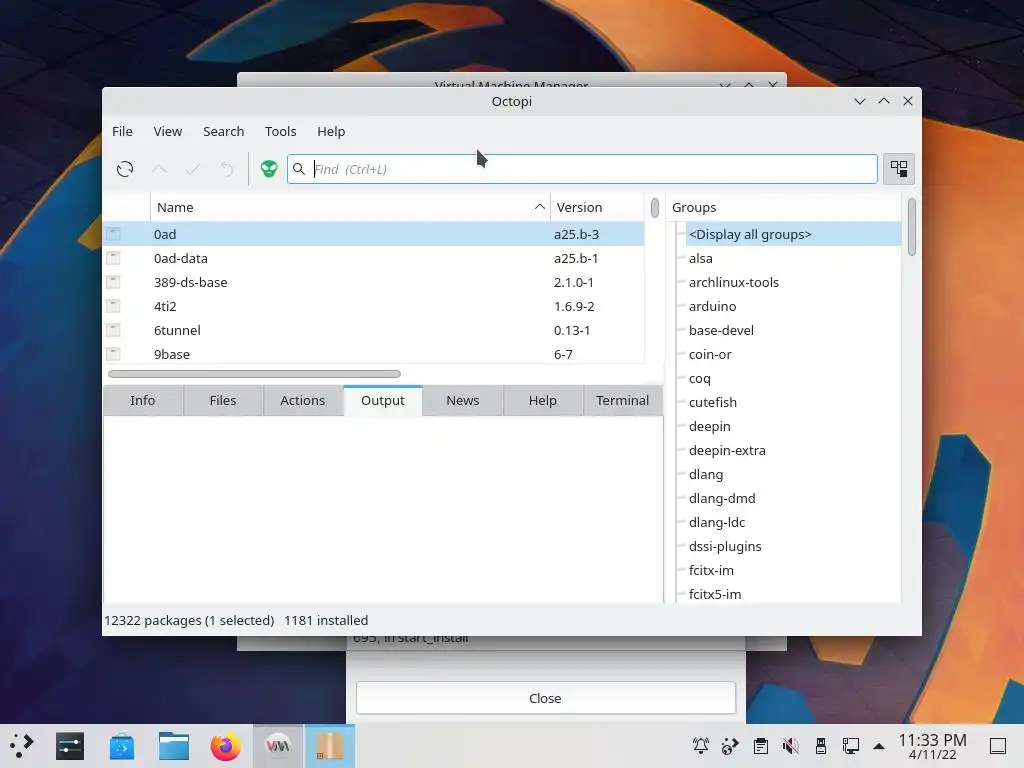Click the Octopi taskbar entry
1024x768 pixels.
tap(330, 746)
